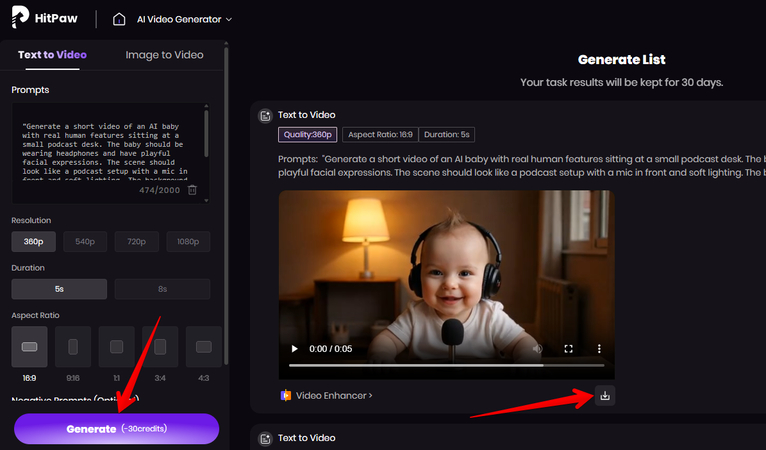
Task: Select 540p resolution
Action: pos(85,241)
